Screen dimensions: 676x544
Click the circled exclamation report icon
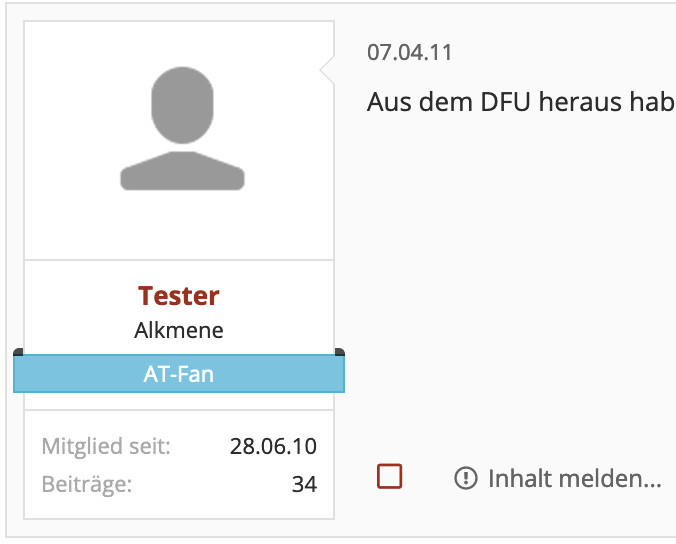pos(466,478)
